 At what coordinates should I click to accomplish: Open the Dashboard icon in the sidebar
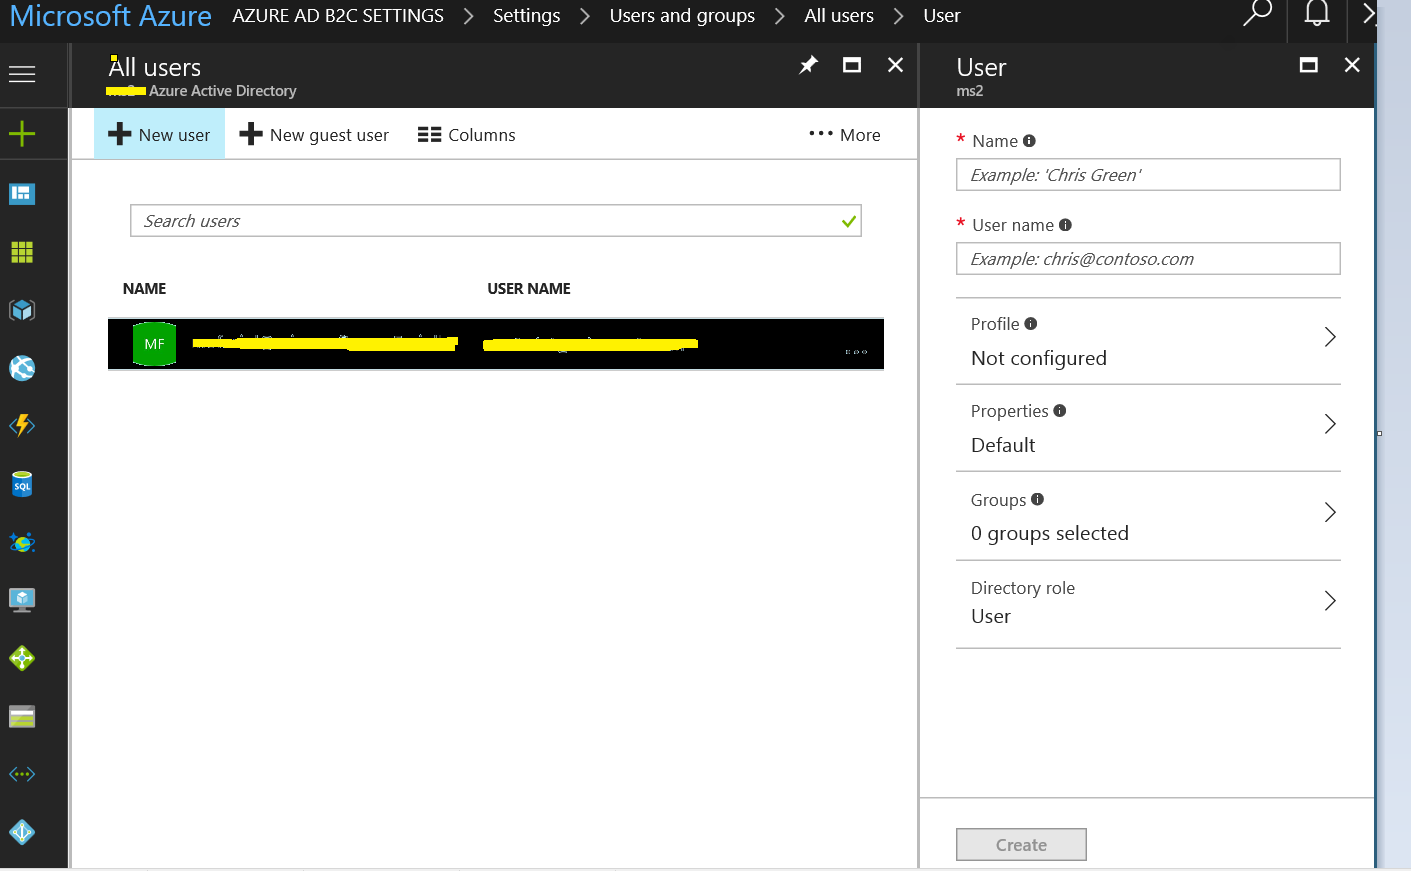point(22,194)
